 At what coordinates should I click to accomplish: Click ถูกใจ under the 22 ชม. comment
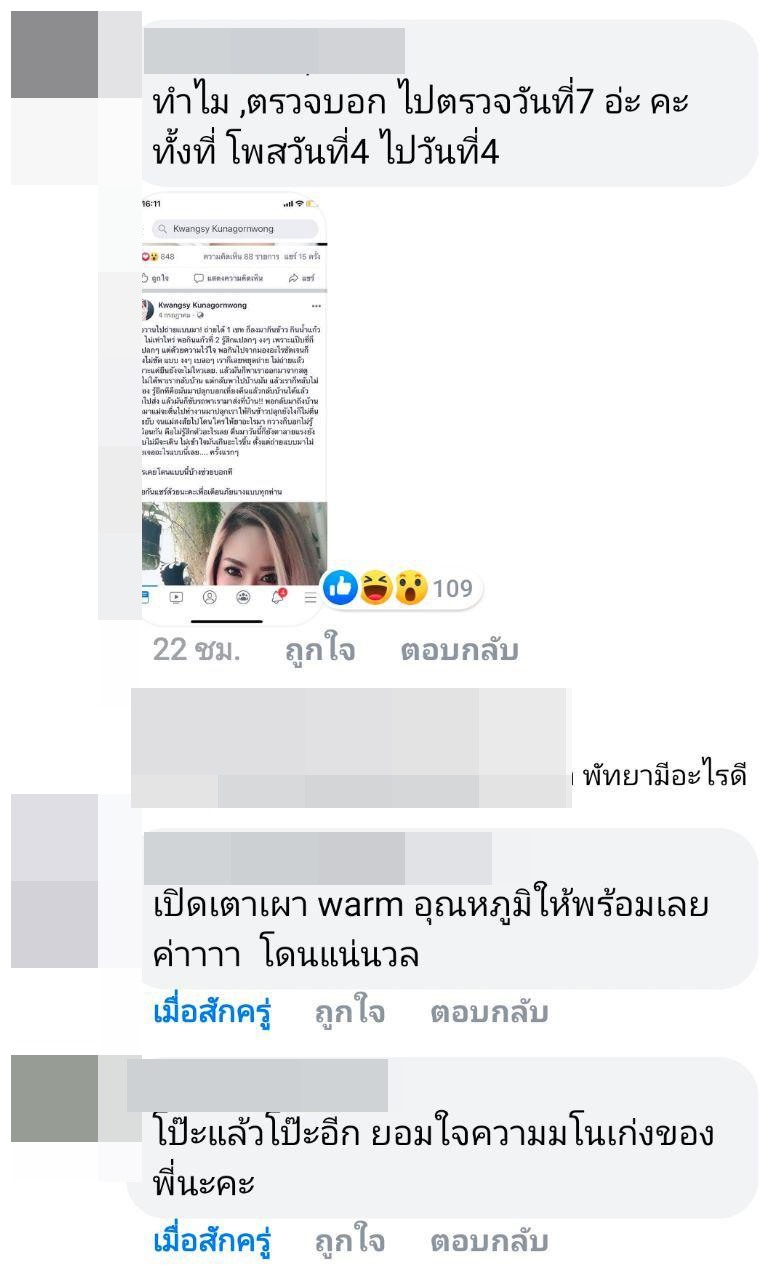tap(320, 651)
